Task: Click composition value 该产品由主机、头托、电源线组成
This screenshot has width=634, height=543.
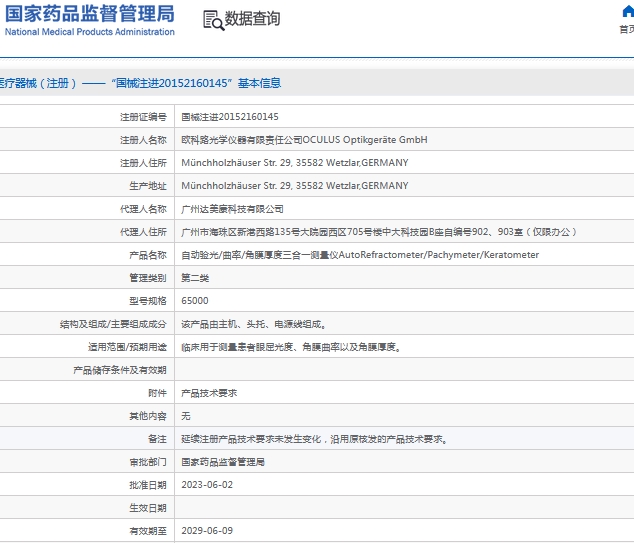Action: click(254, 324)
